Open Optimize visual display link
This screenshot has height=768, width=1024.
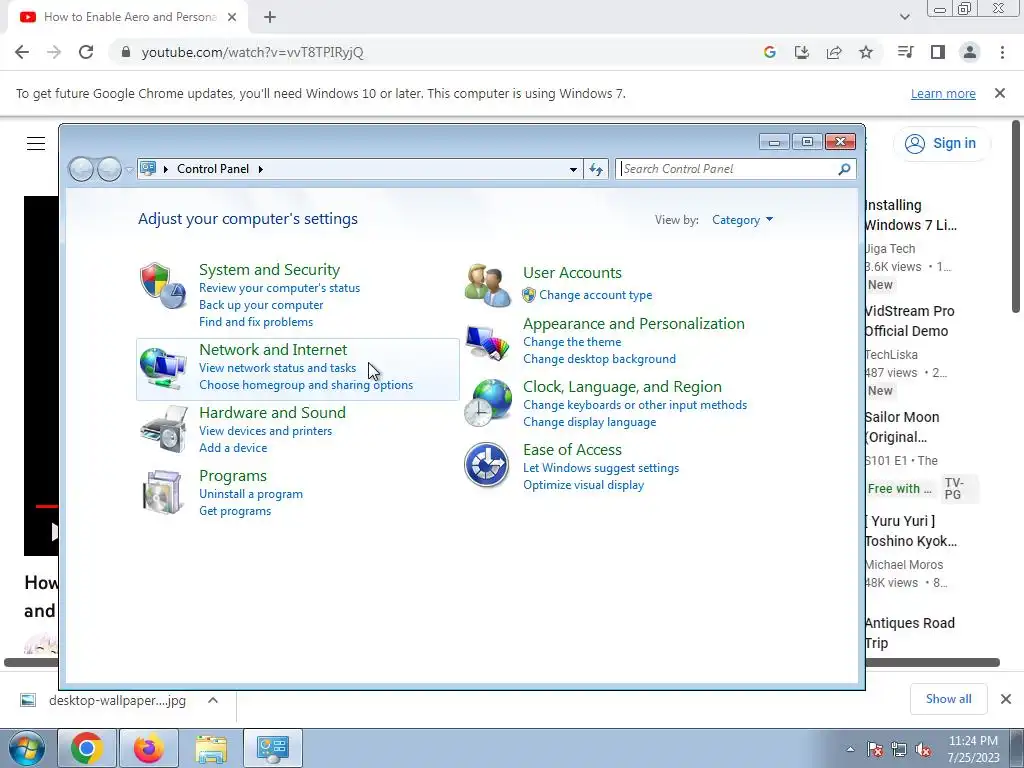583,485
